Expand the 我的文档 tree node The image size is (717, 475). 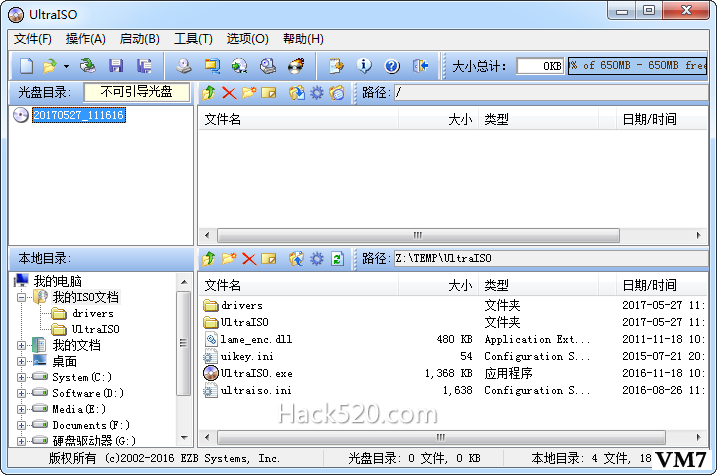[21, 345]
